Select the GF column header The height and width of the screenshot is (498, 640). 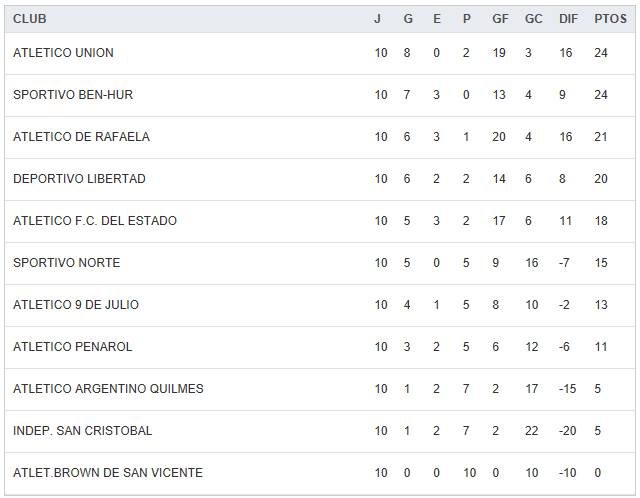click(x=500, y=19)
